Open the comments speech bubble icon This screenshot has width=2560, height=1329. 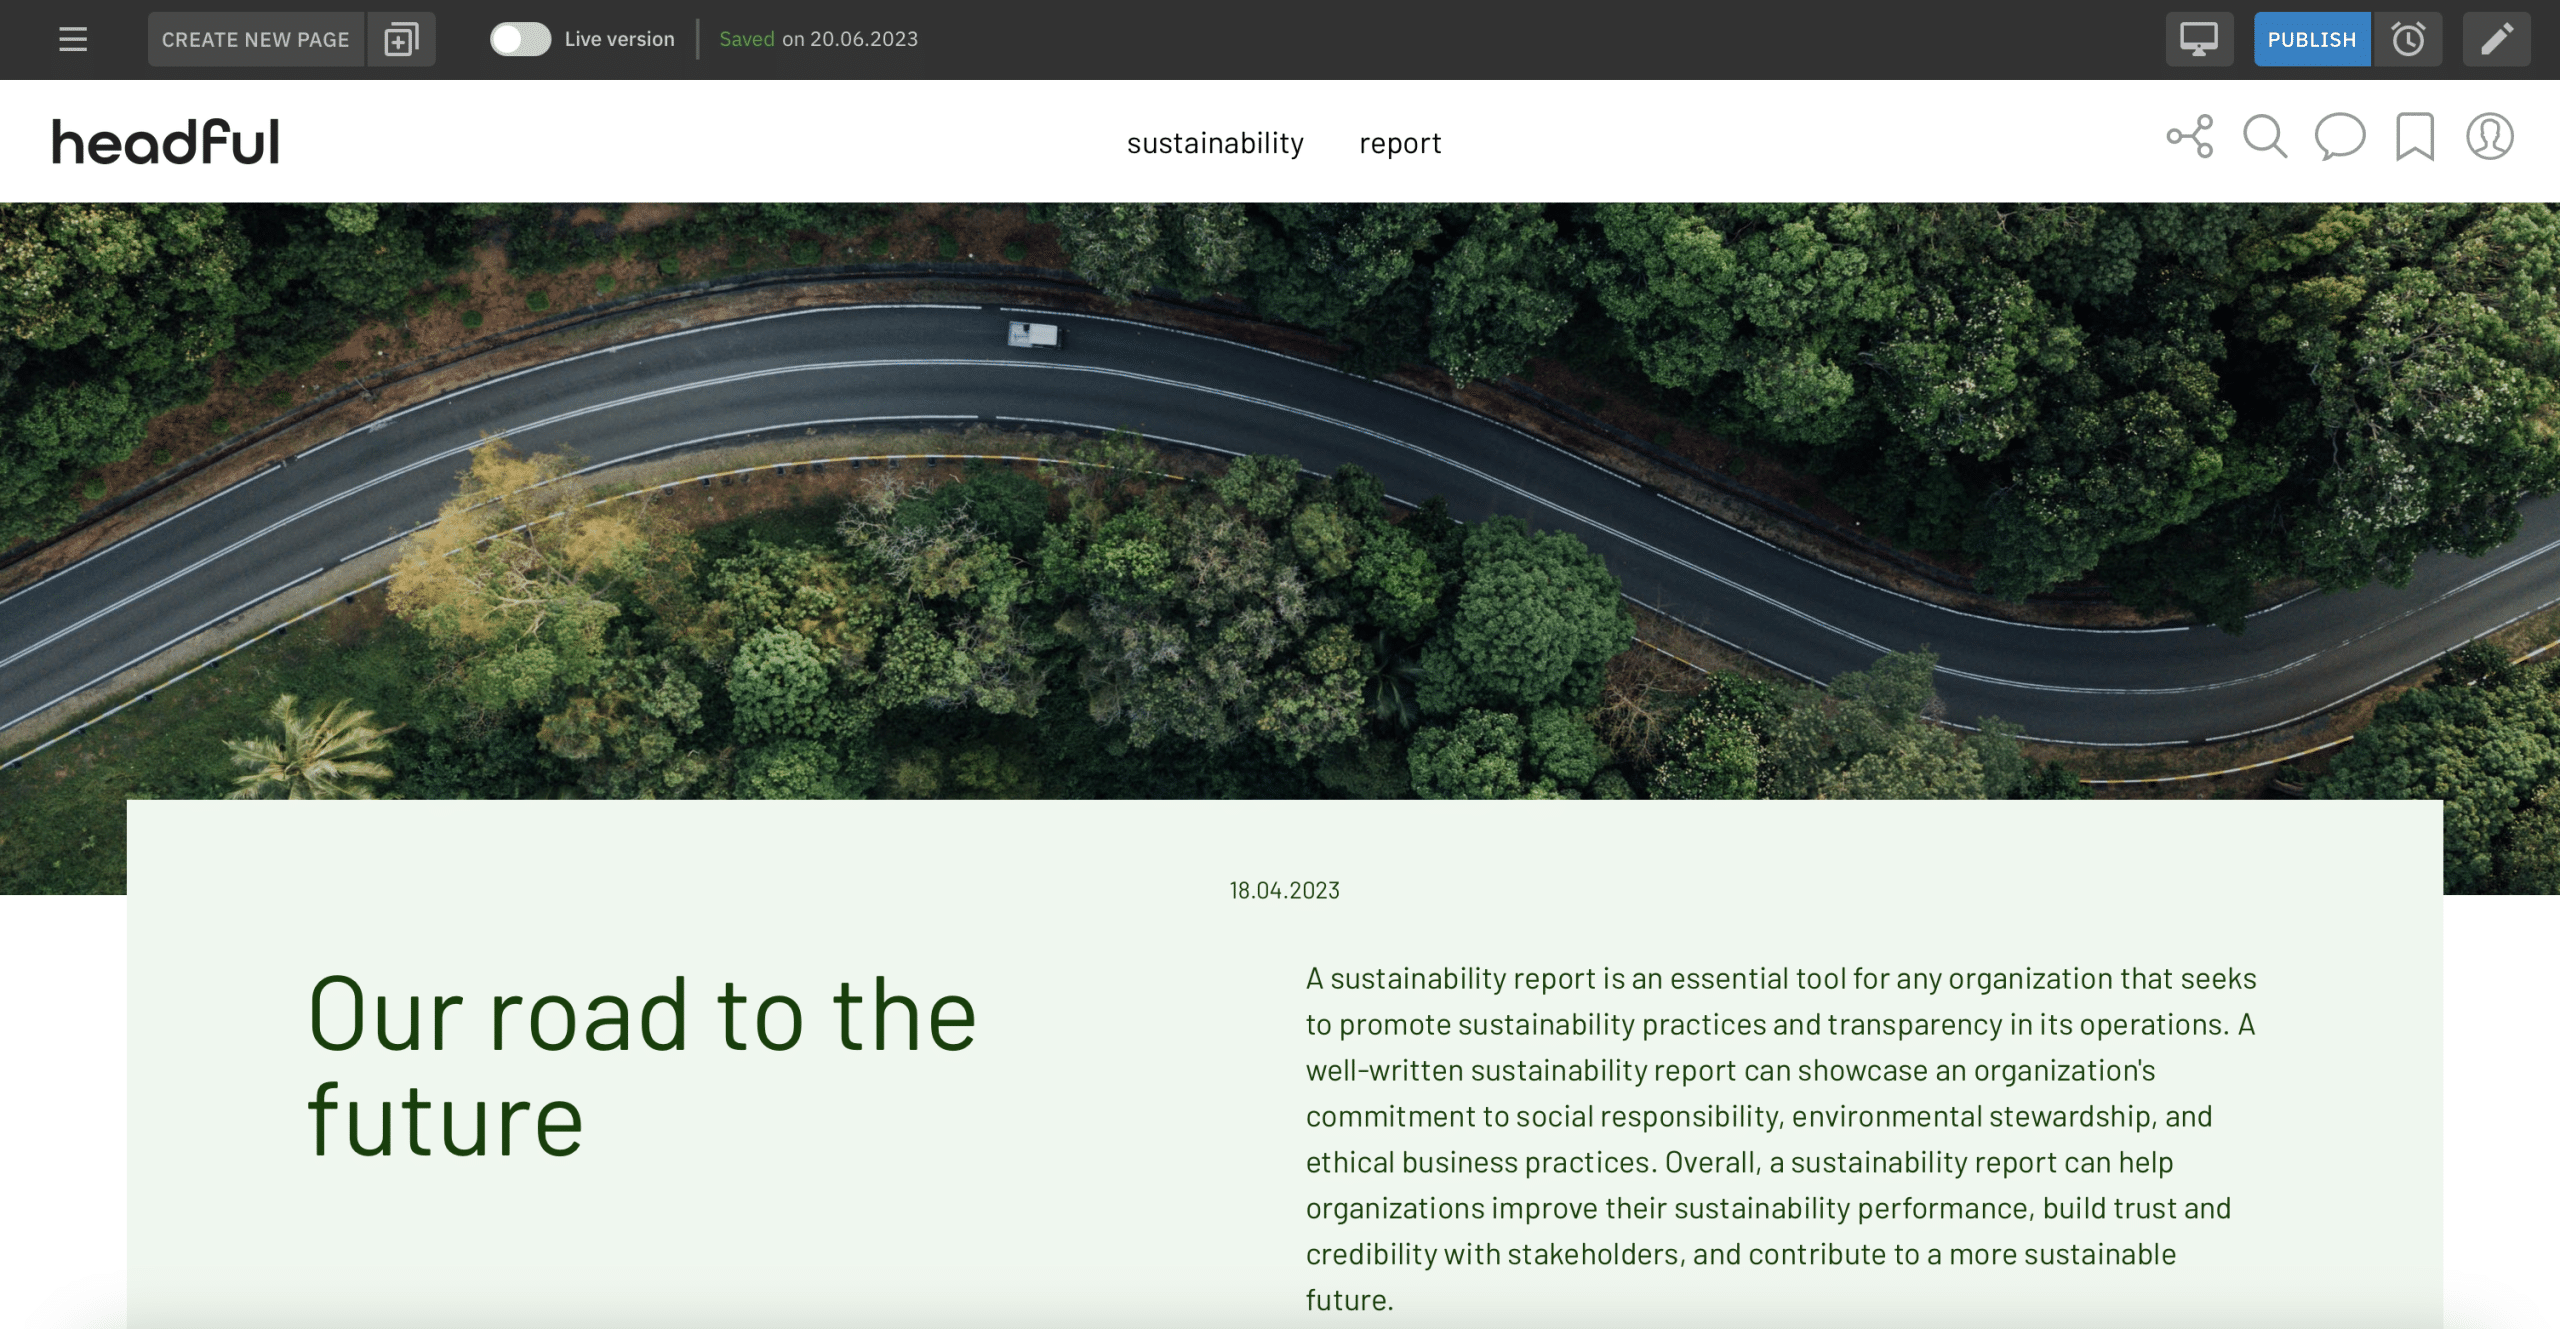coord(2340,137)
